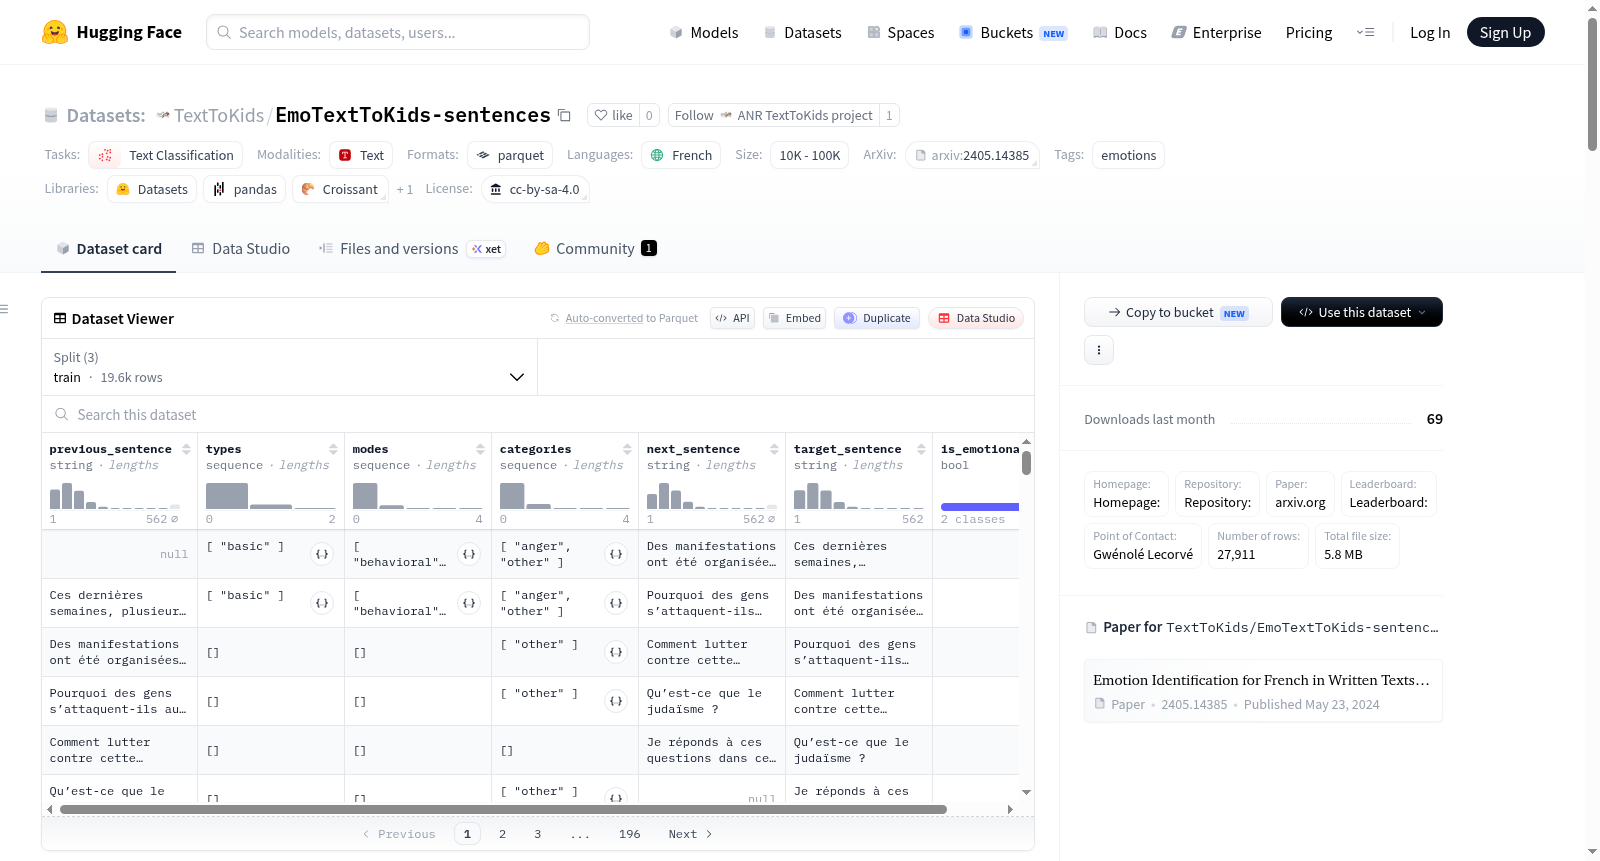1600x861 pixels.
Task: Sort by previous_sentence column arrows
Action: [186, 449]
